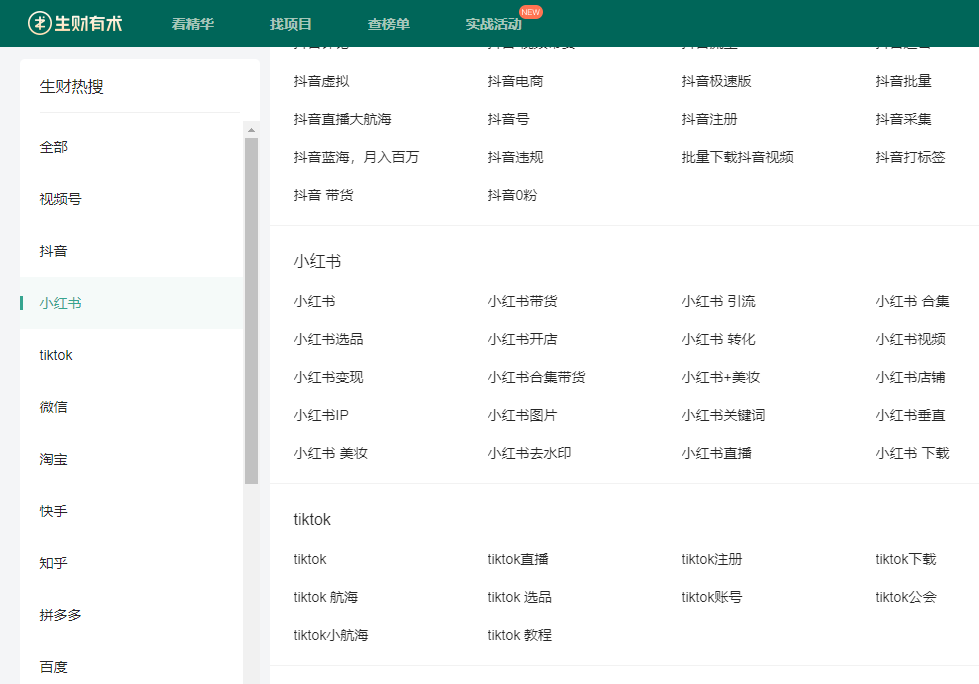Open 快手 category in the sidebar
The width and height of the screenshot is (979, 684).
[54, 511]
